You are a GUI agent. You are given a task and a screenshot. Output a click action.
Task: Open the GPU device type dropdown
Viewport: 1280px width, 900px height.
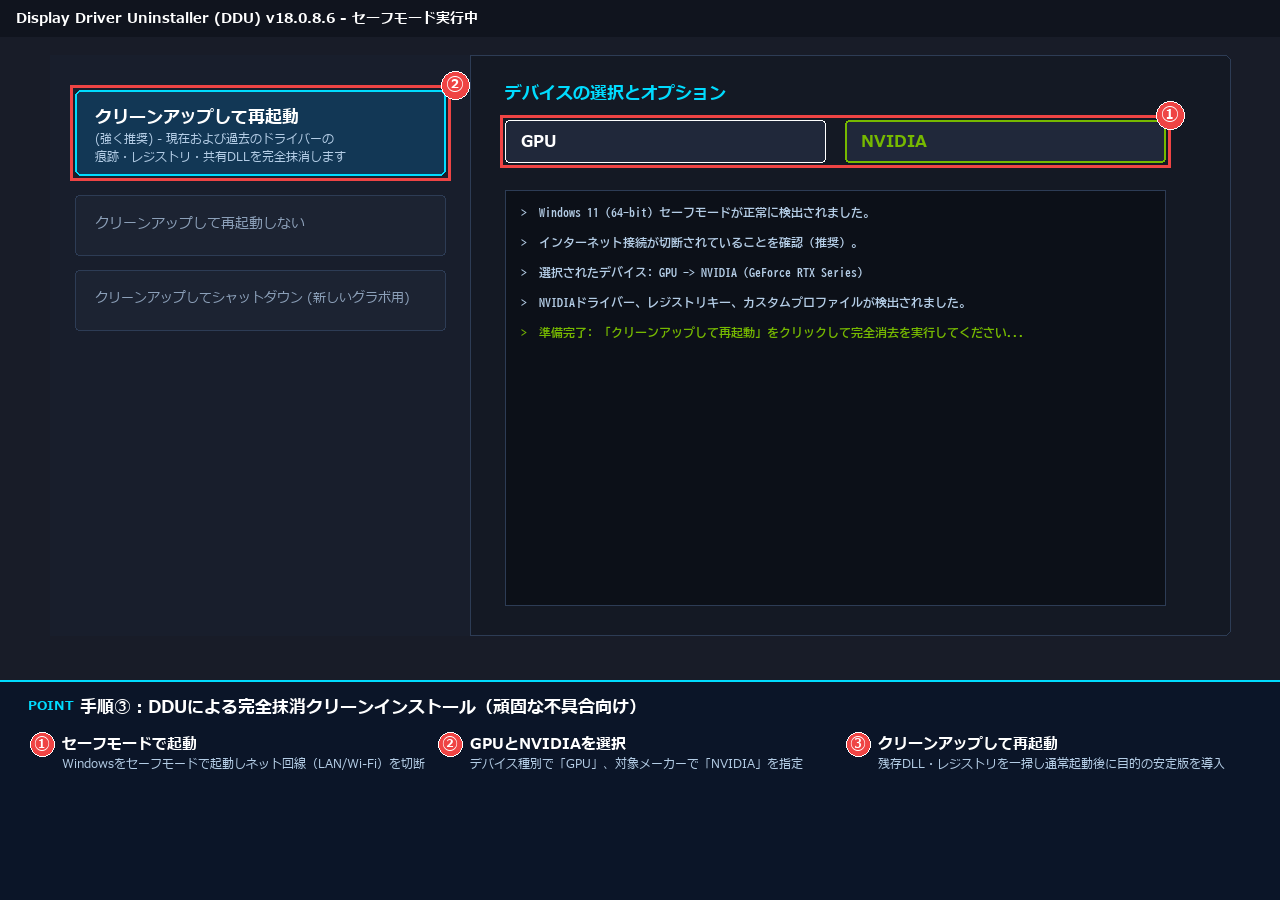coord(665,141)
